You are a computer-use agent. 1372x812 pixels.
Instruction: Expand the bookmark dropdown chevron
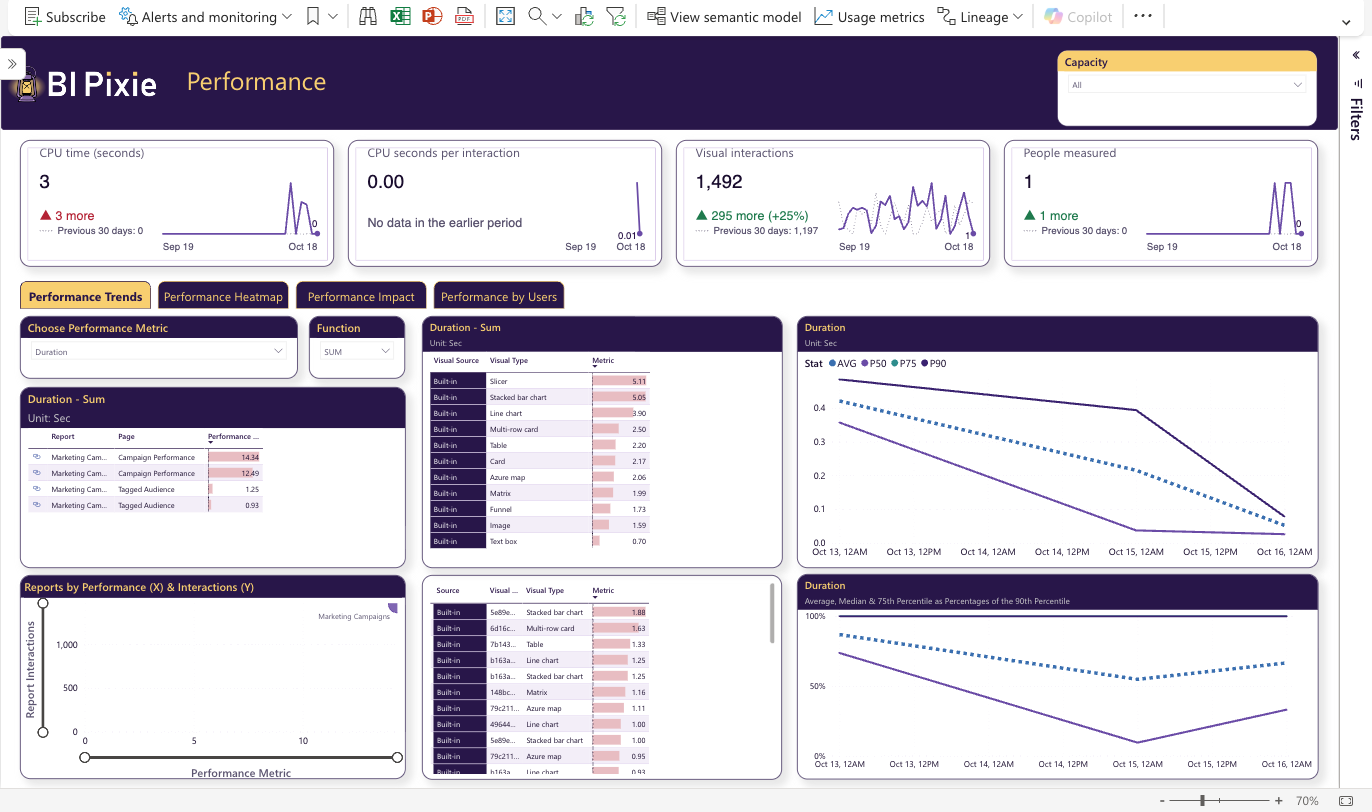pos(333,17)
